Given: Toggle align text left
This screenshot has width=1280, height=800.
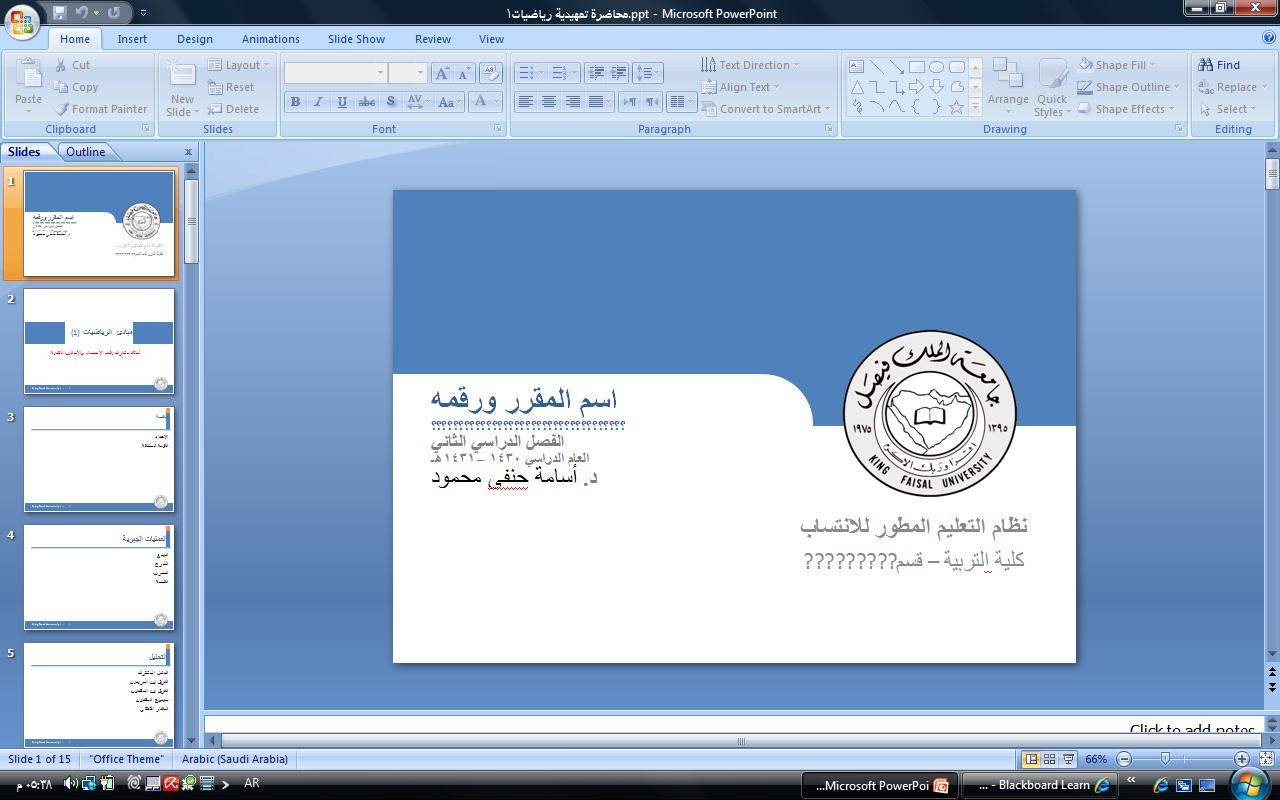Looking at the screenshot, I should click(525, 102).
